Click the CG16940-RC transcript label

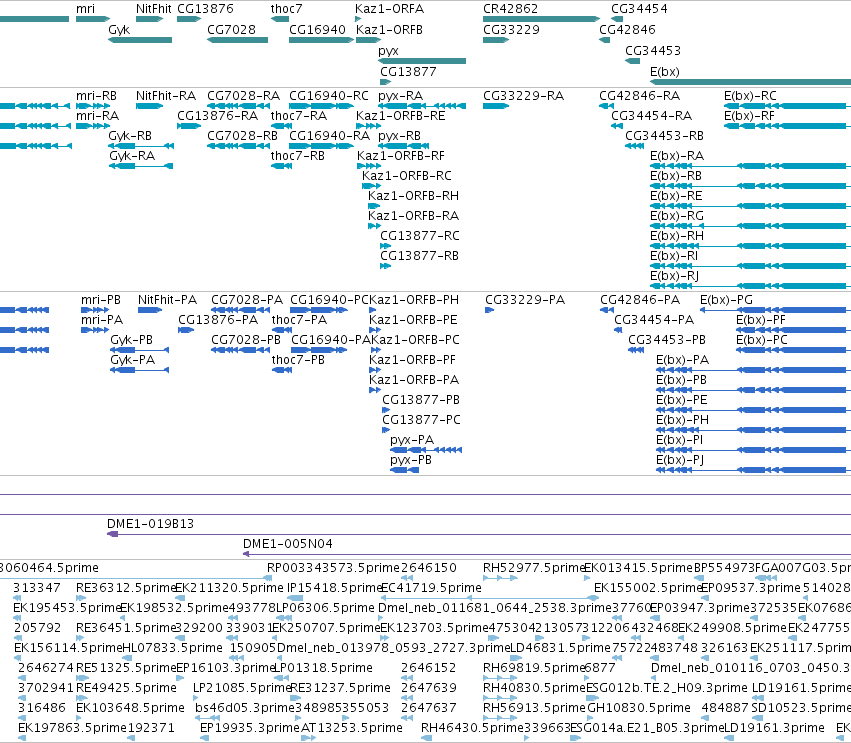(x=329, y=96)
